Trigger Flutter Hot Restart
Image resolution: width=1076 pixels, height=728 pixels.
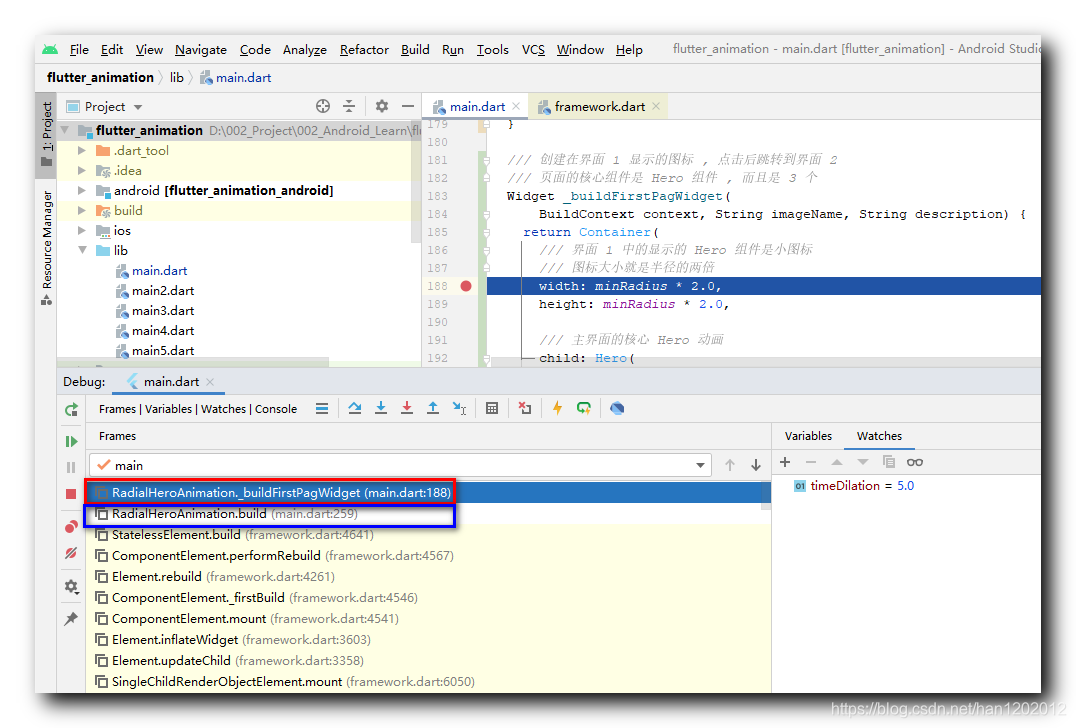[x=584, y=409]
